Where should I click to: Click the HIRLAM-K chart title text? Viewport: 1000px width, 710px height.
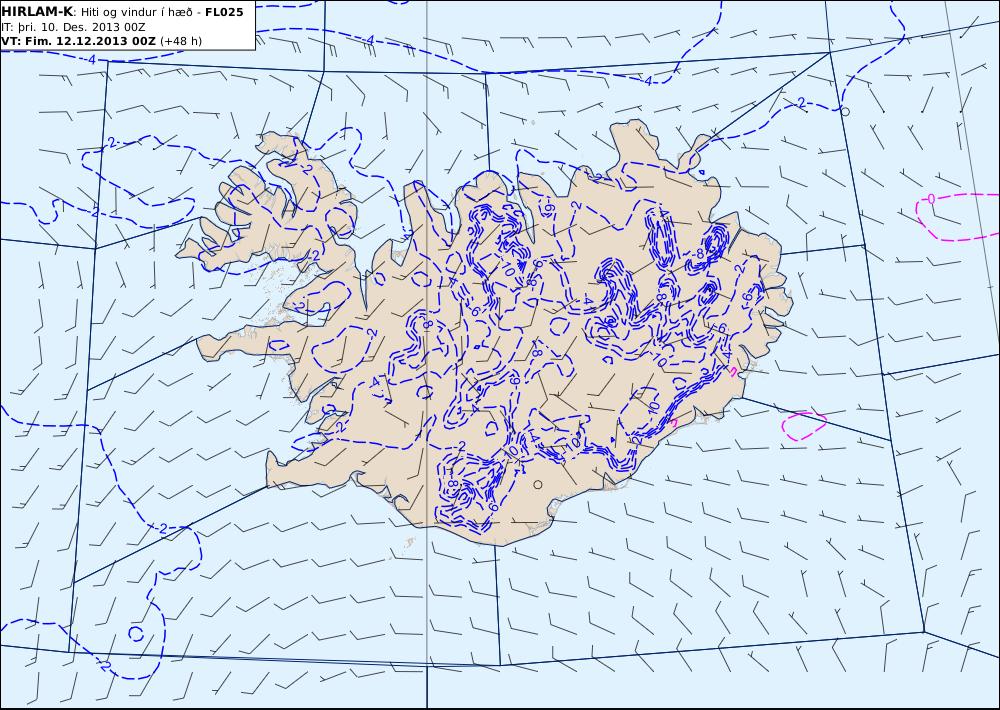(x=122, y=11)
